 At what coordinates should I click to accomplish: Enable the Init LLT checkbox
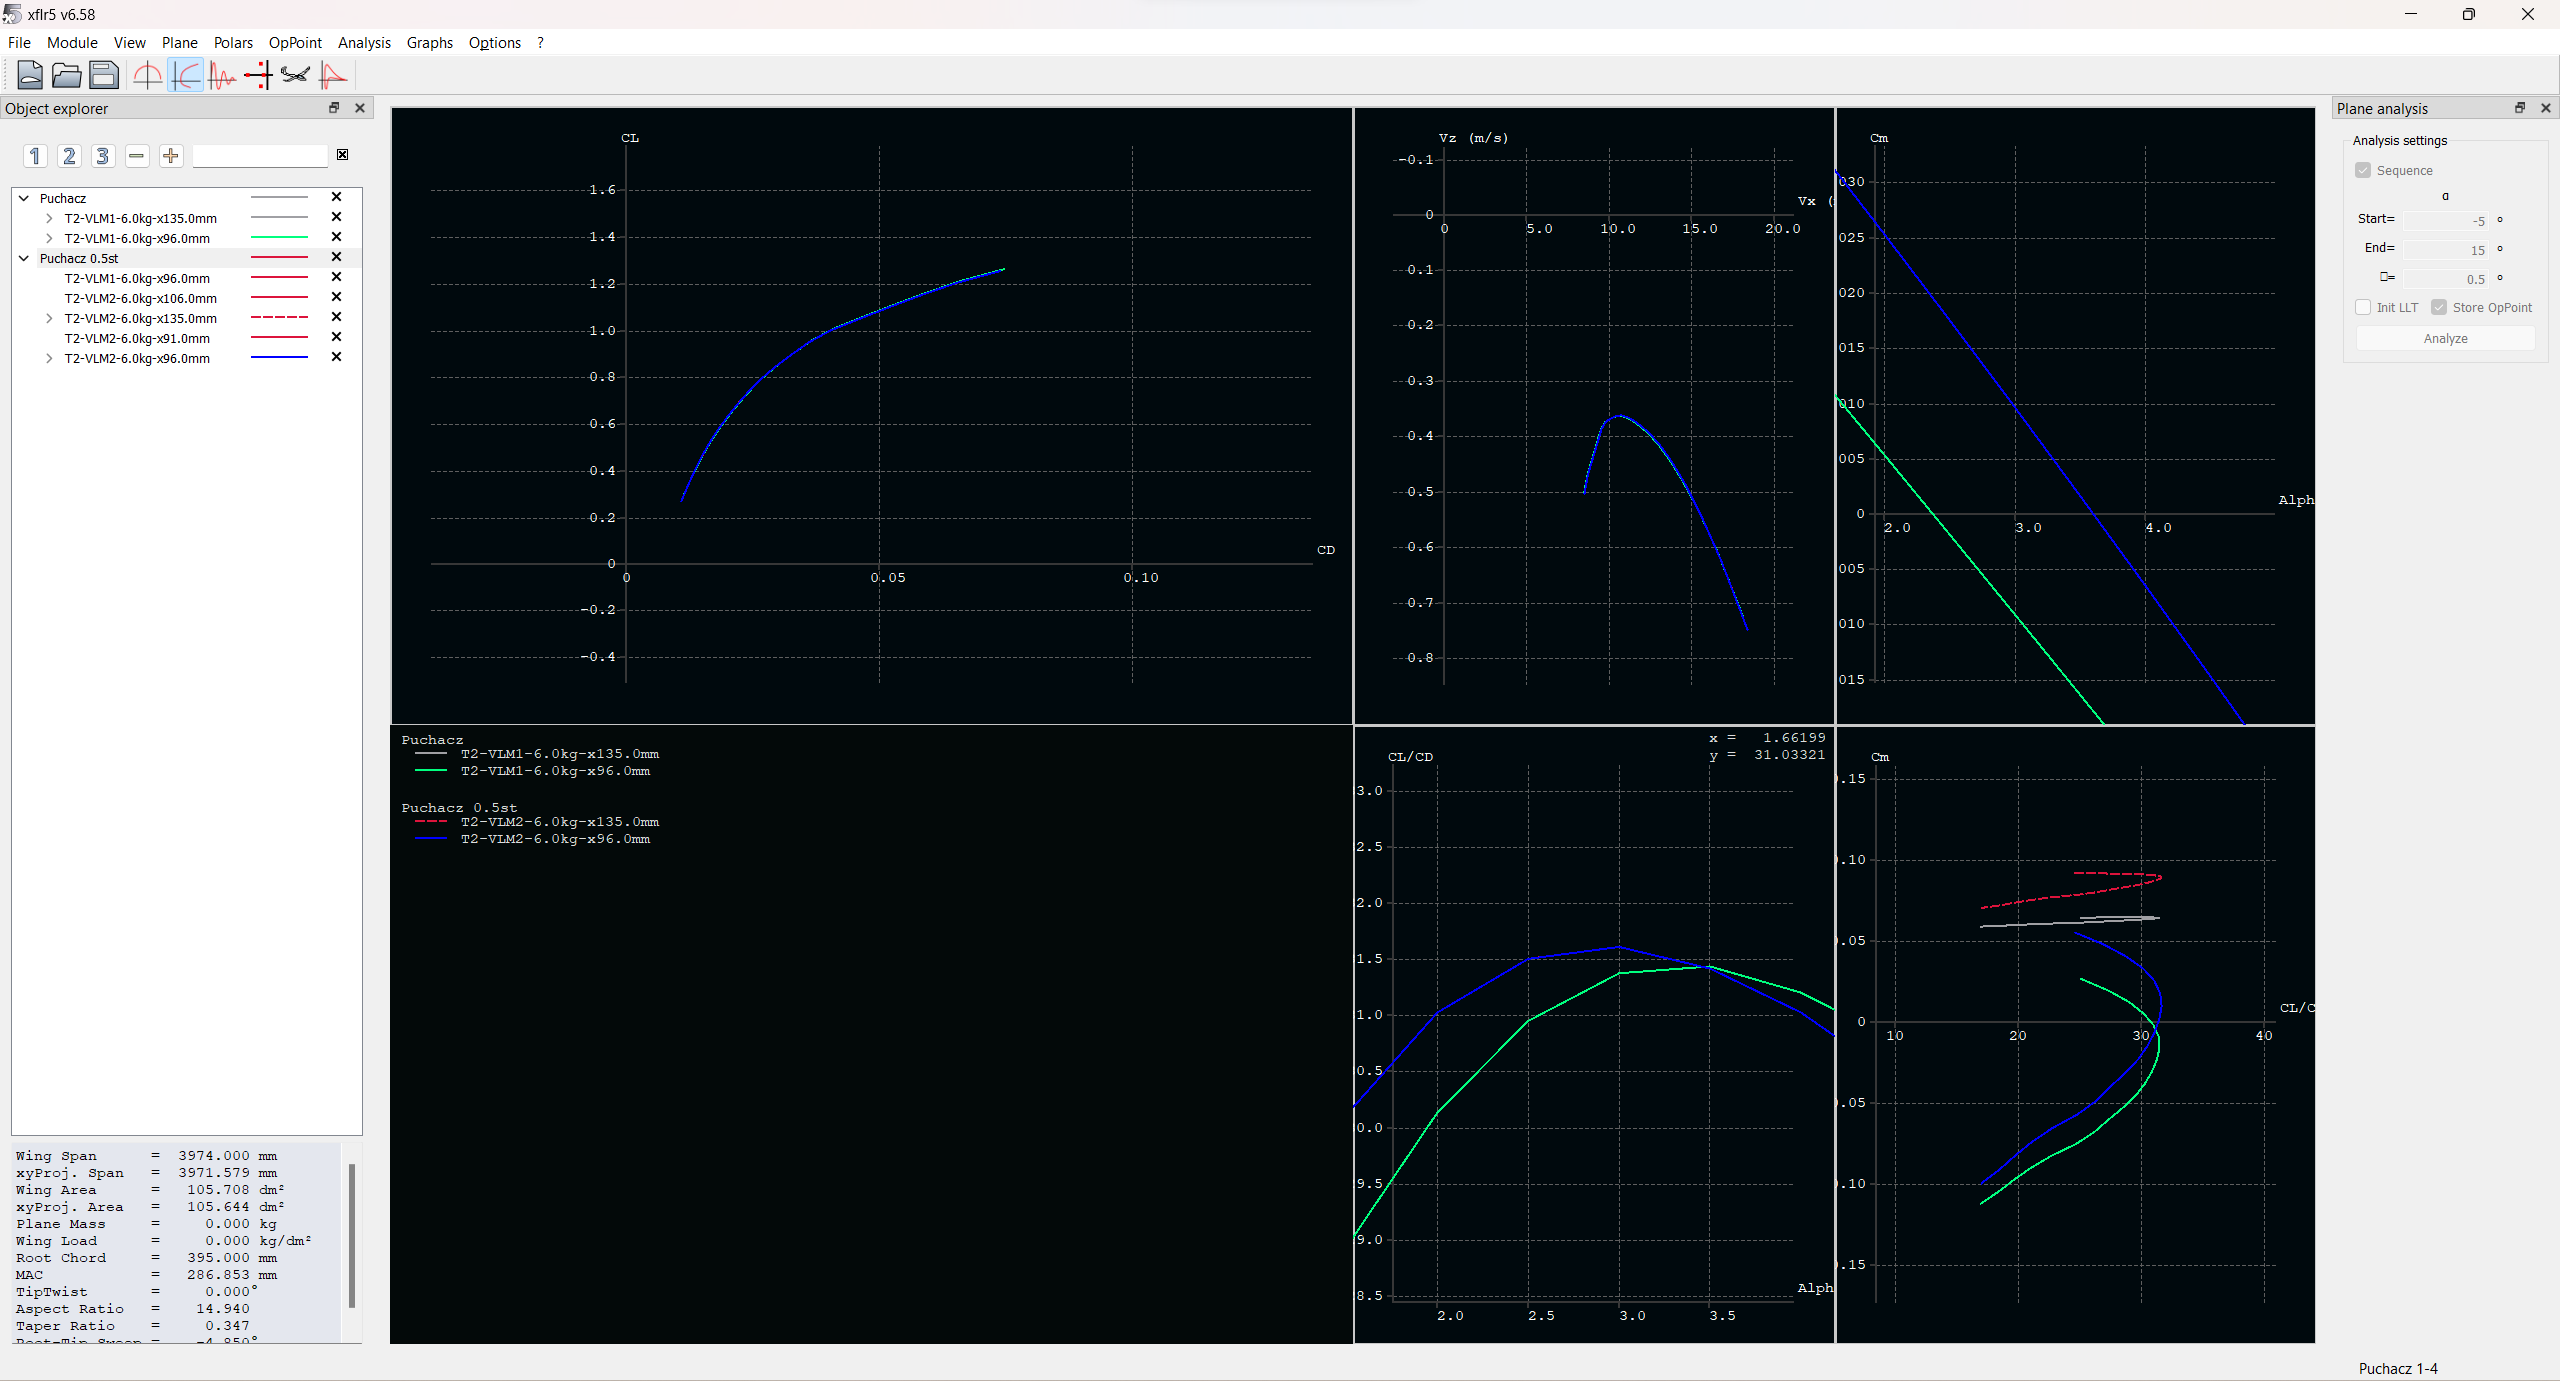tap(2363, 308)
